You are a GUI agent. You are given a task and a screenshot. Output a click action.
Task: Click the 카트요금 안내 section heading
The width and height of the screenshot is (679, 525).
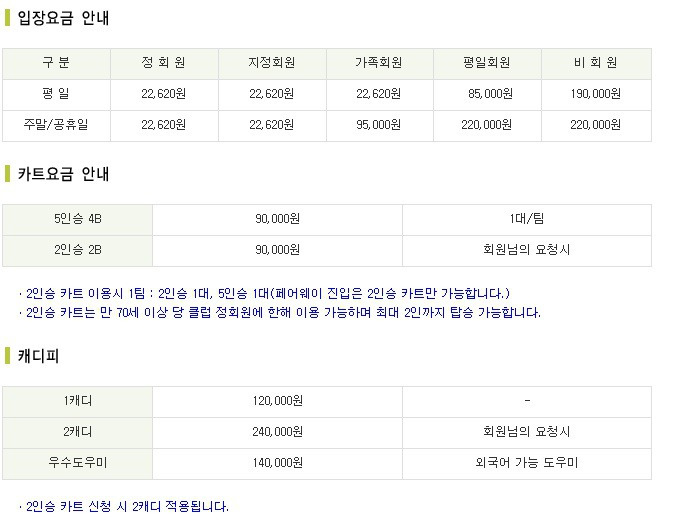point(63,174)
